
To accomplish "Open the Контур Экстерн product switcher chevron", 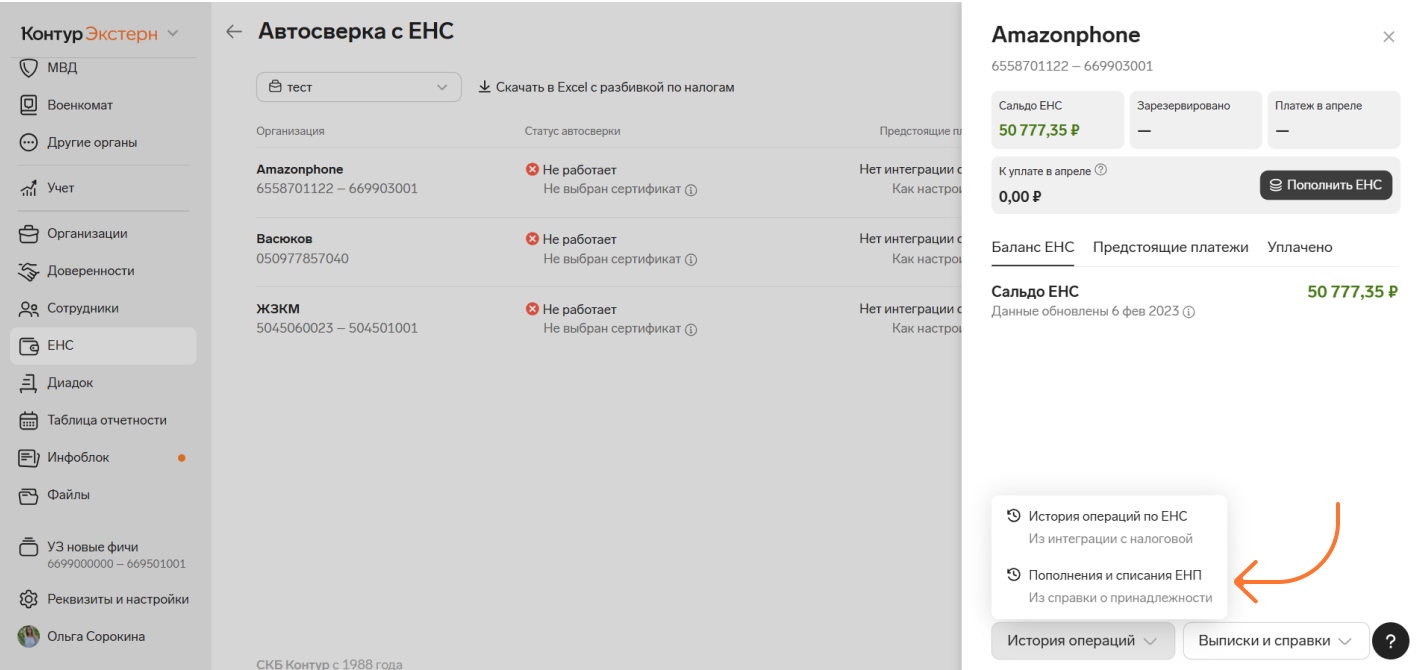I will [173, 33].
